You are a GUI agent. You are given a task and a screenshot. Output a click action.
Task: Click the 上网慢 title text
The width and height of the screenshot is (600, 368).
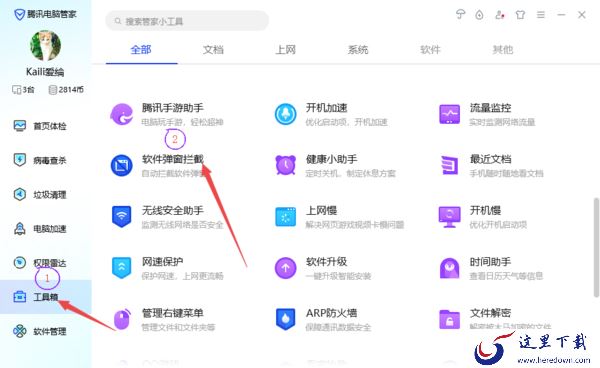coord(321,210)
